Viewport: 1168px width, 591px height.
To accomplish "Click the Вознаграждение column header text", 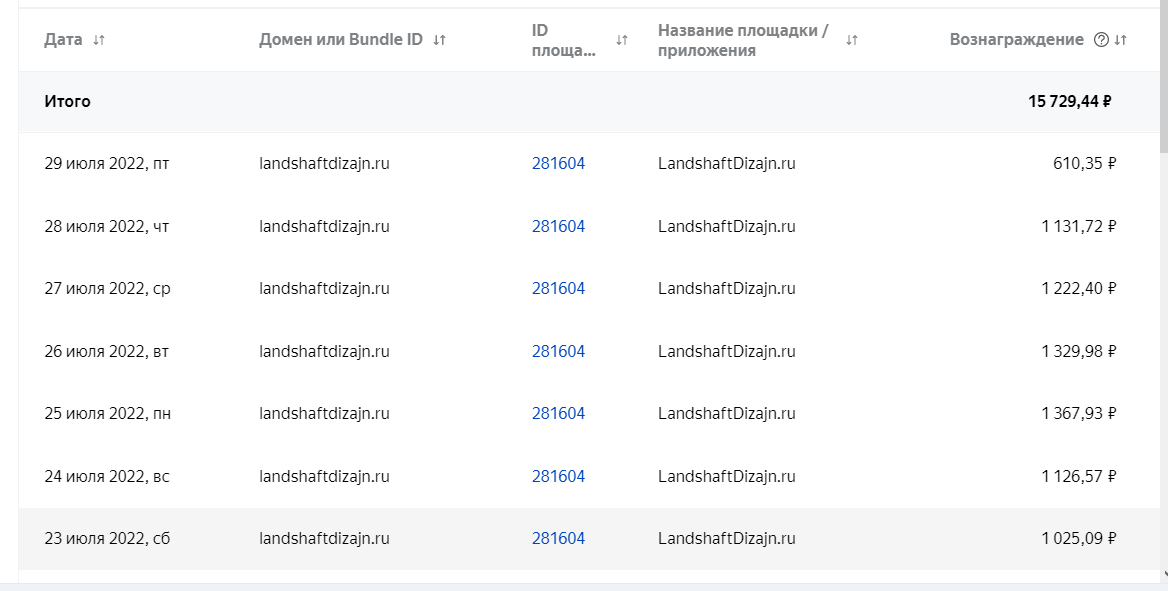I will [x=1016, y=40].
